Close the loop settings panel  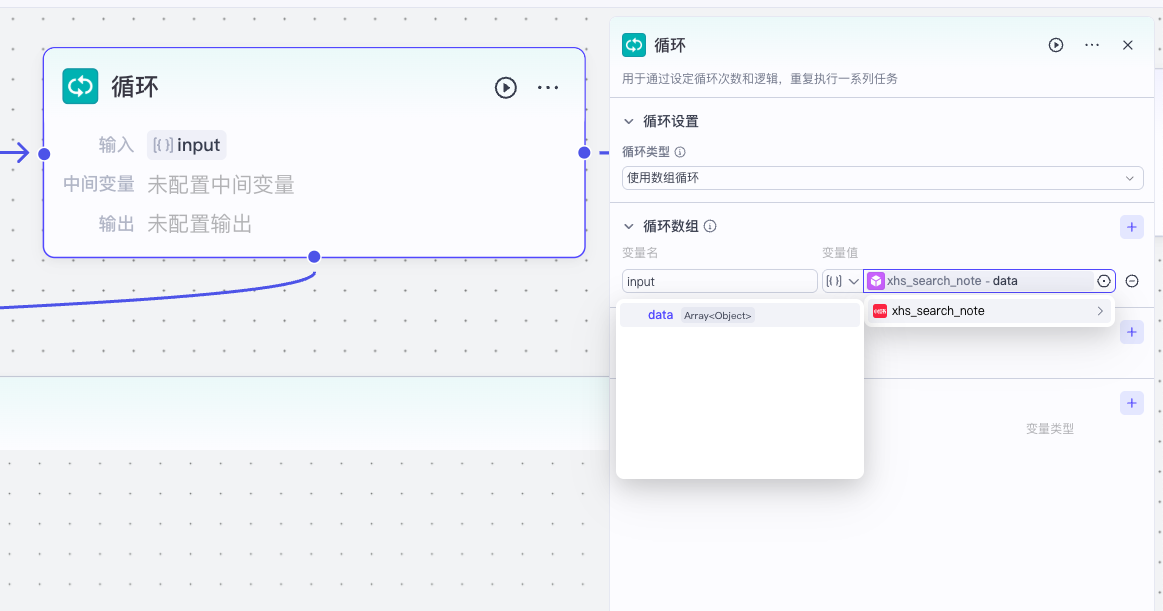coord(1127,45)
